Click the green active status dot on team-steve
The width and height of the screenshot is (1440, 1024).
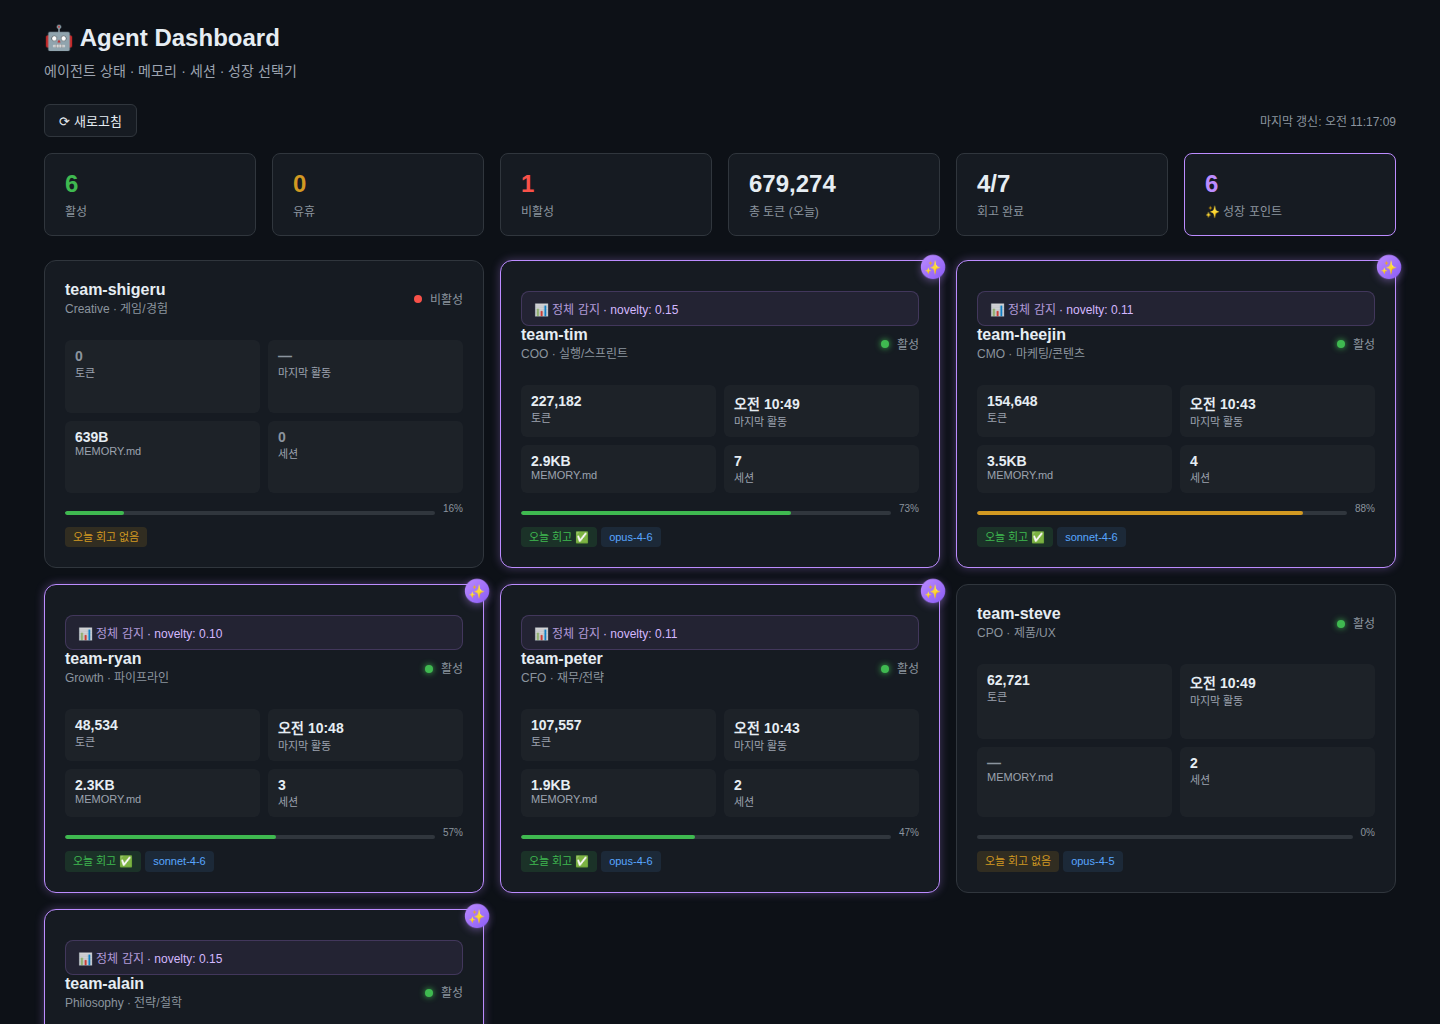point(1341,624)
